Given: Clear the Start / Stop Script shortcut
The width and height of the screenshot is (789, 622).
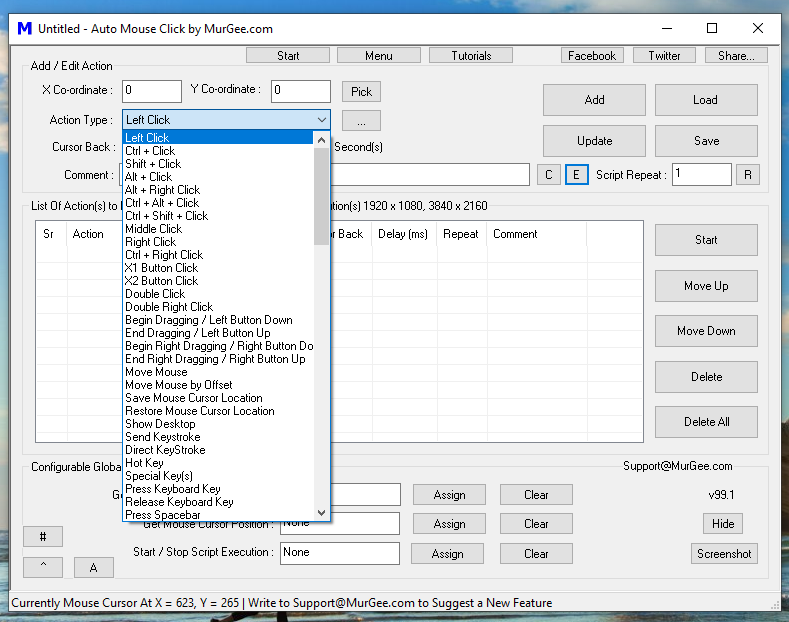Looking at the screenshot, I should tap(536, 554).
